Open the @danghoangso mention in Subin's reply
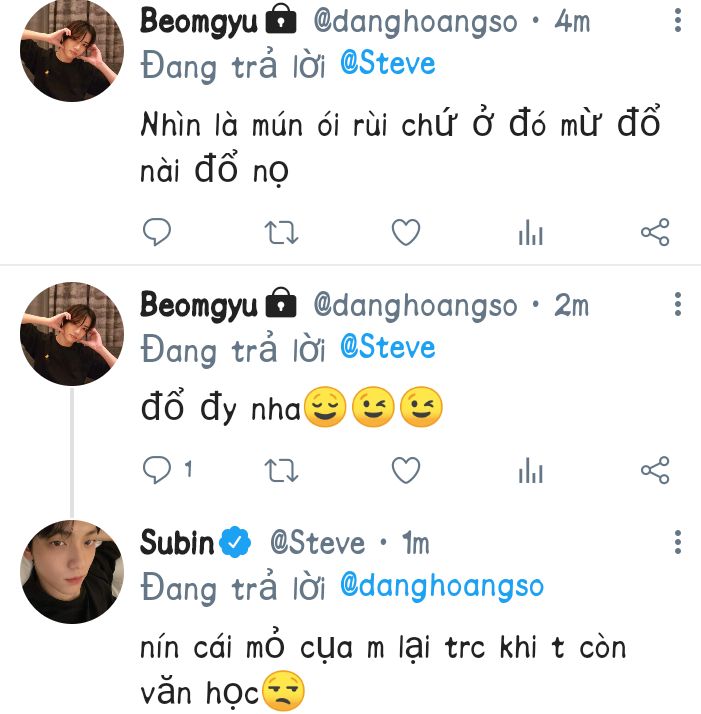The height and width of the screenshot is (714, 701). pyautogui.click(x=441, y=586)
